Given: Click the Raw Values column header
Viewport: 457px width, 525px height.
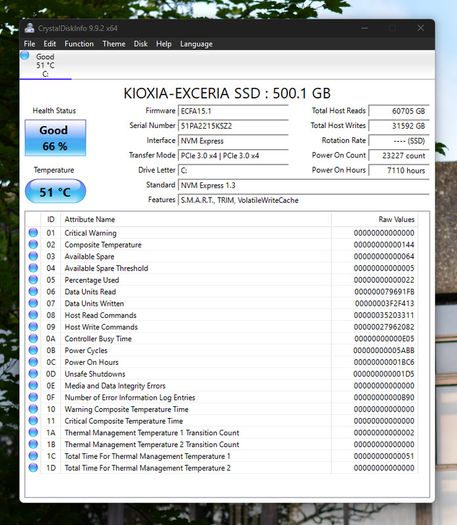Looking at the screenshot, I should point(374,219).
